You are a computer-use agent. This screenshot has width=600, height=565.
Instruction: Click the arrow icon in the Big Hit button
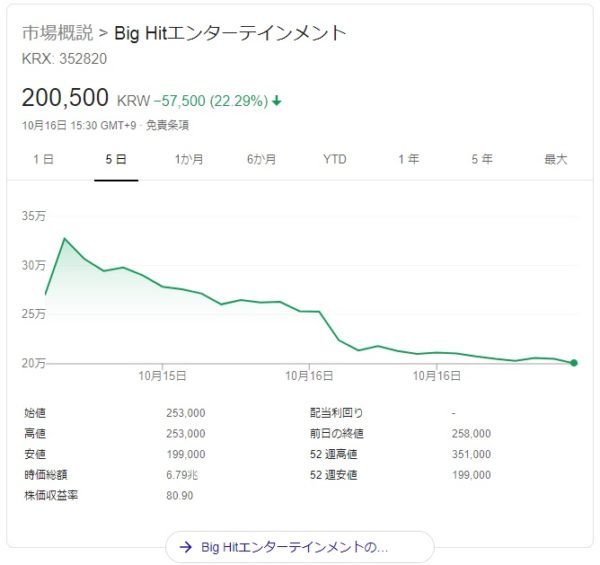coord(185,547)
